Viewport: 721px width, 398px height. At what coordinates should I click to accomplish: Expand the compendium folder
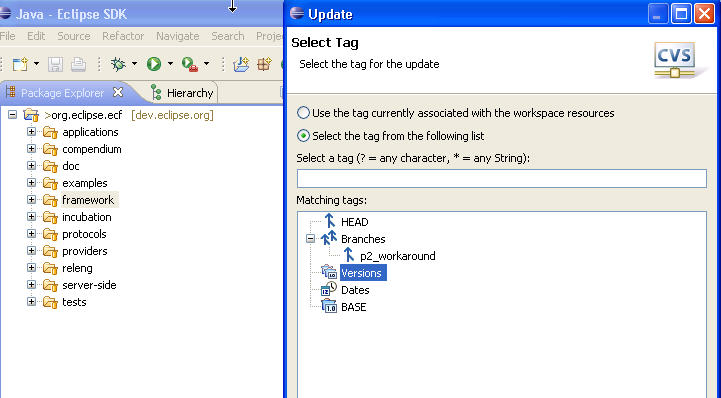pos(31,149)
